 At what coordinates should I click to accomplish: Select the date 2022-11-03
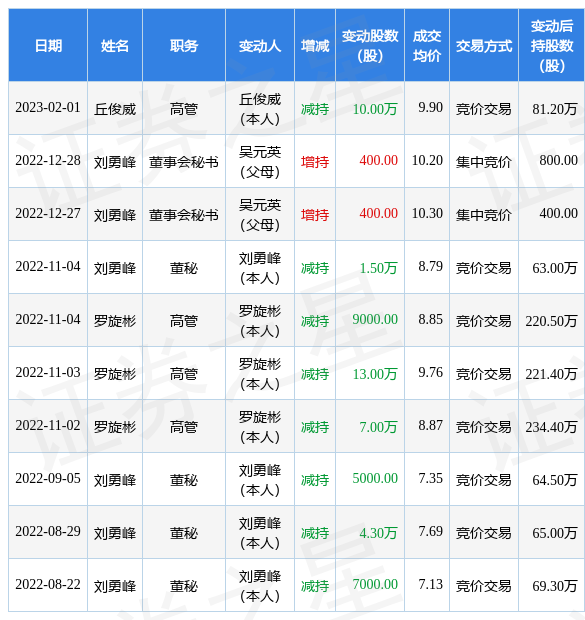[48, 372]
